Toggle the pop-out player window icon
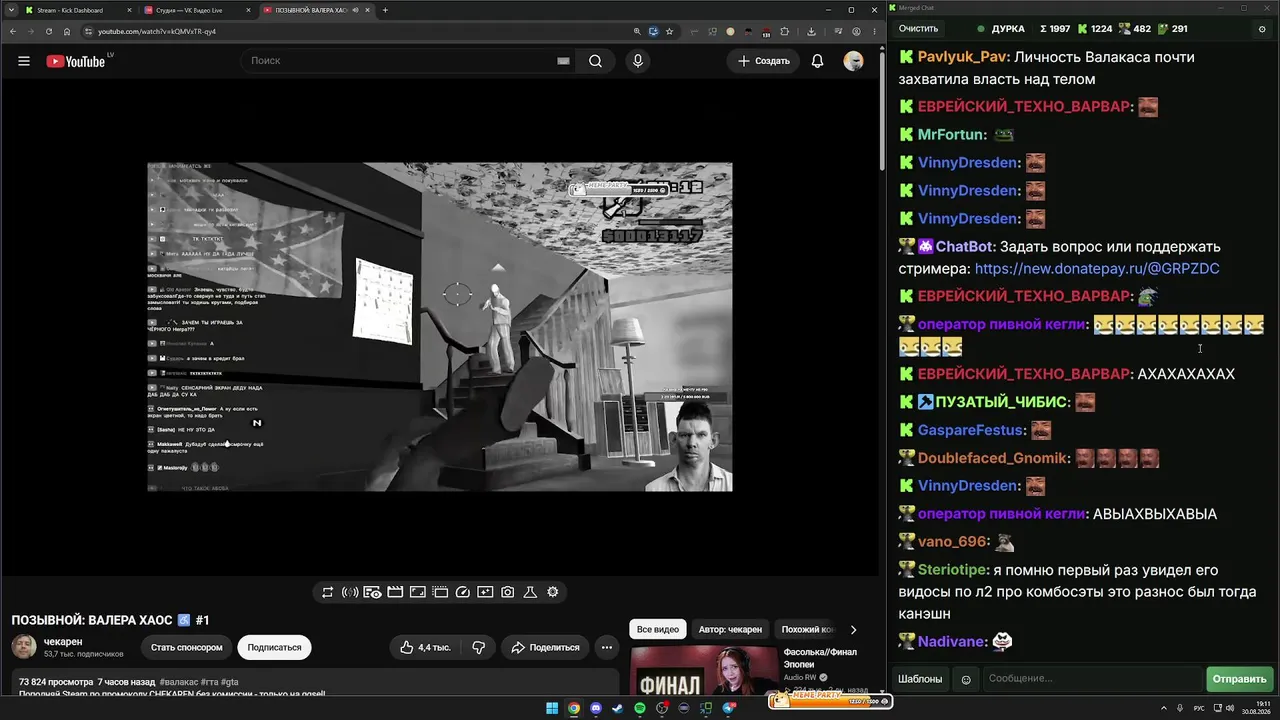This screenshot has height=720, width=1280. (x=440, y=592)
